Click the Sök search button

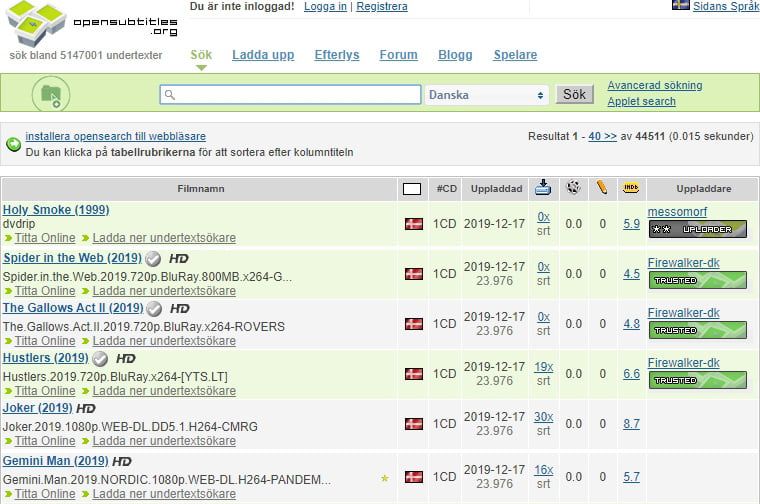click(x=574, y=94)
